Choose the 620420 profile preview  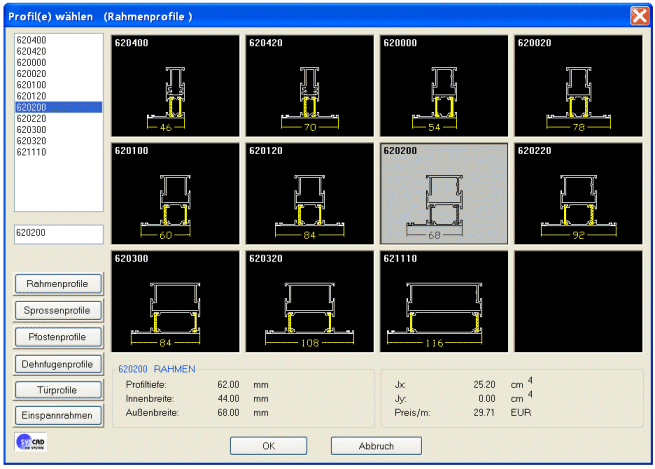click(309, 85)
